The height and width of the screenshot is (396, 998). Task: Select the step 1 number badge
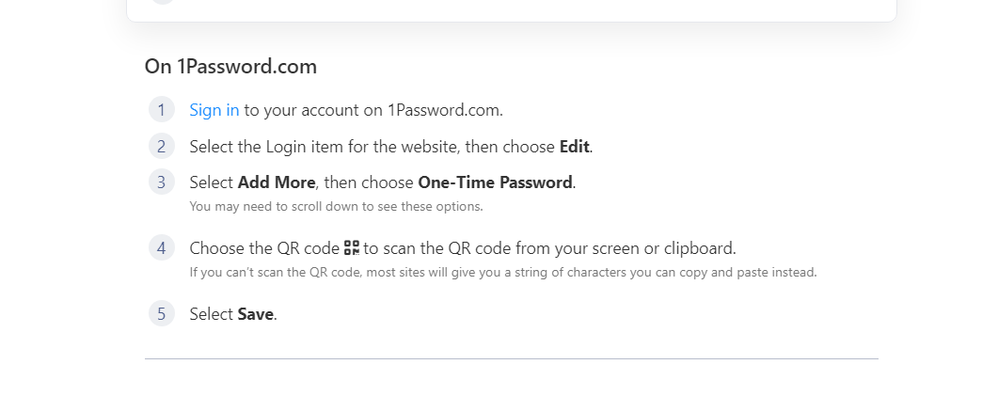click(x=162, y=110)
